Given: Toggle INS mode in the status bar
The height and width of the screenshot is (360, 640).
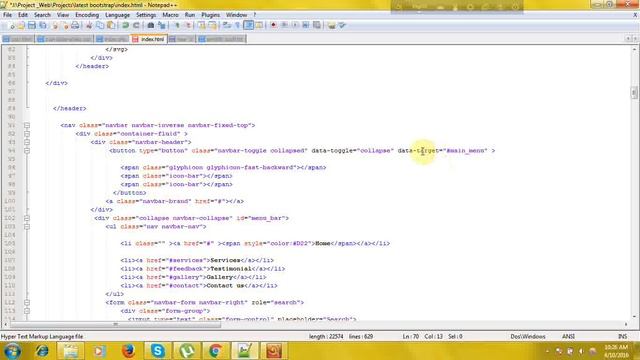Looking at the screenshot, I should [x=622, y=337].
